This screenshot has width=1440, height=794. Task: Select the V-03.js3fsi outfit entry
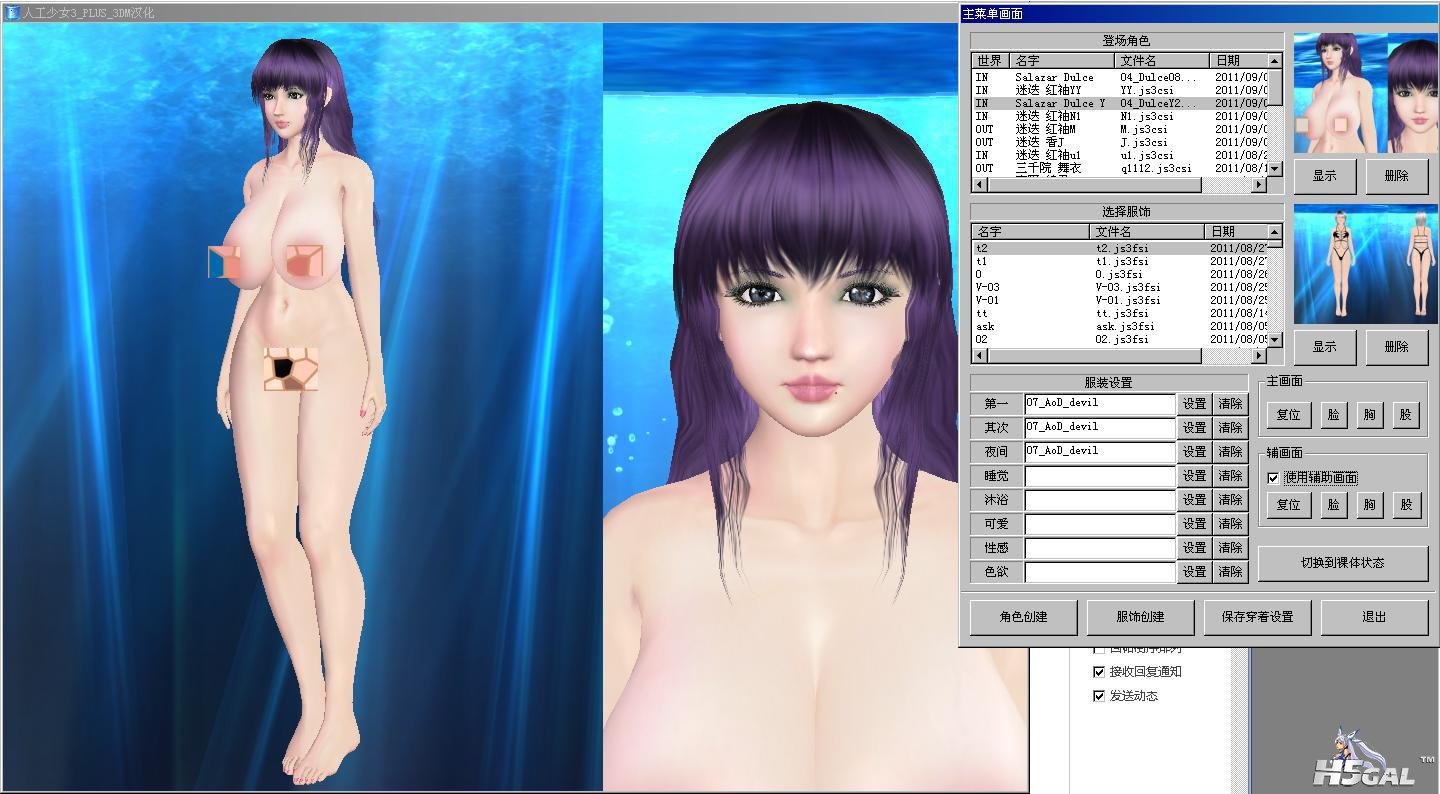pyautogui.click(x=1120, y=287)
